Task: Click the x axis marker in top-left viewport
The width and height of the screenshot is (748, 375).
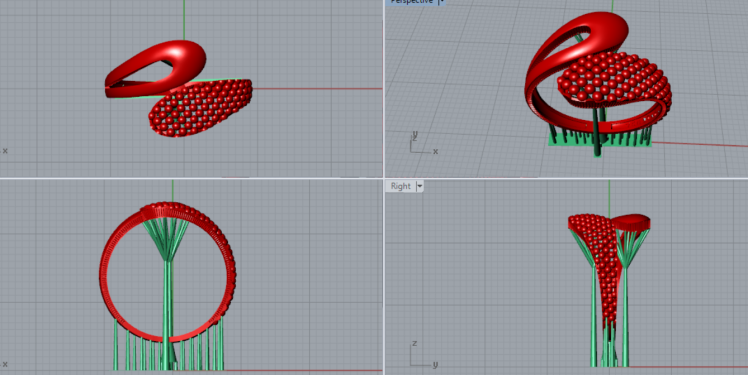Action: 5,151
